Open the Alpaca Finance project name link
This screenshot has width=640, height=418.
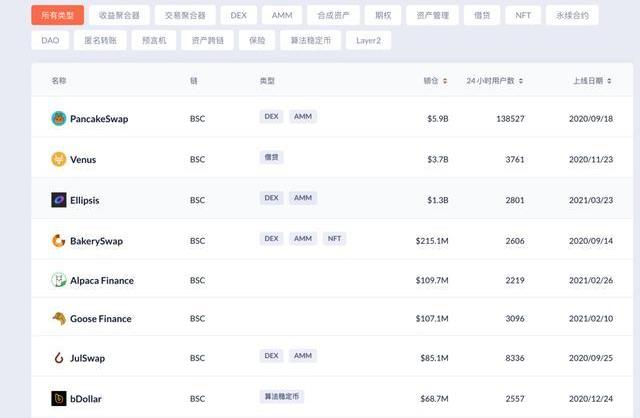pyautogui.click(x=102, y=281)
